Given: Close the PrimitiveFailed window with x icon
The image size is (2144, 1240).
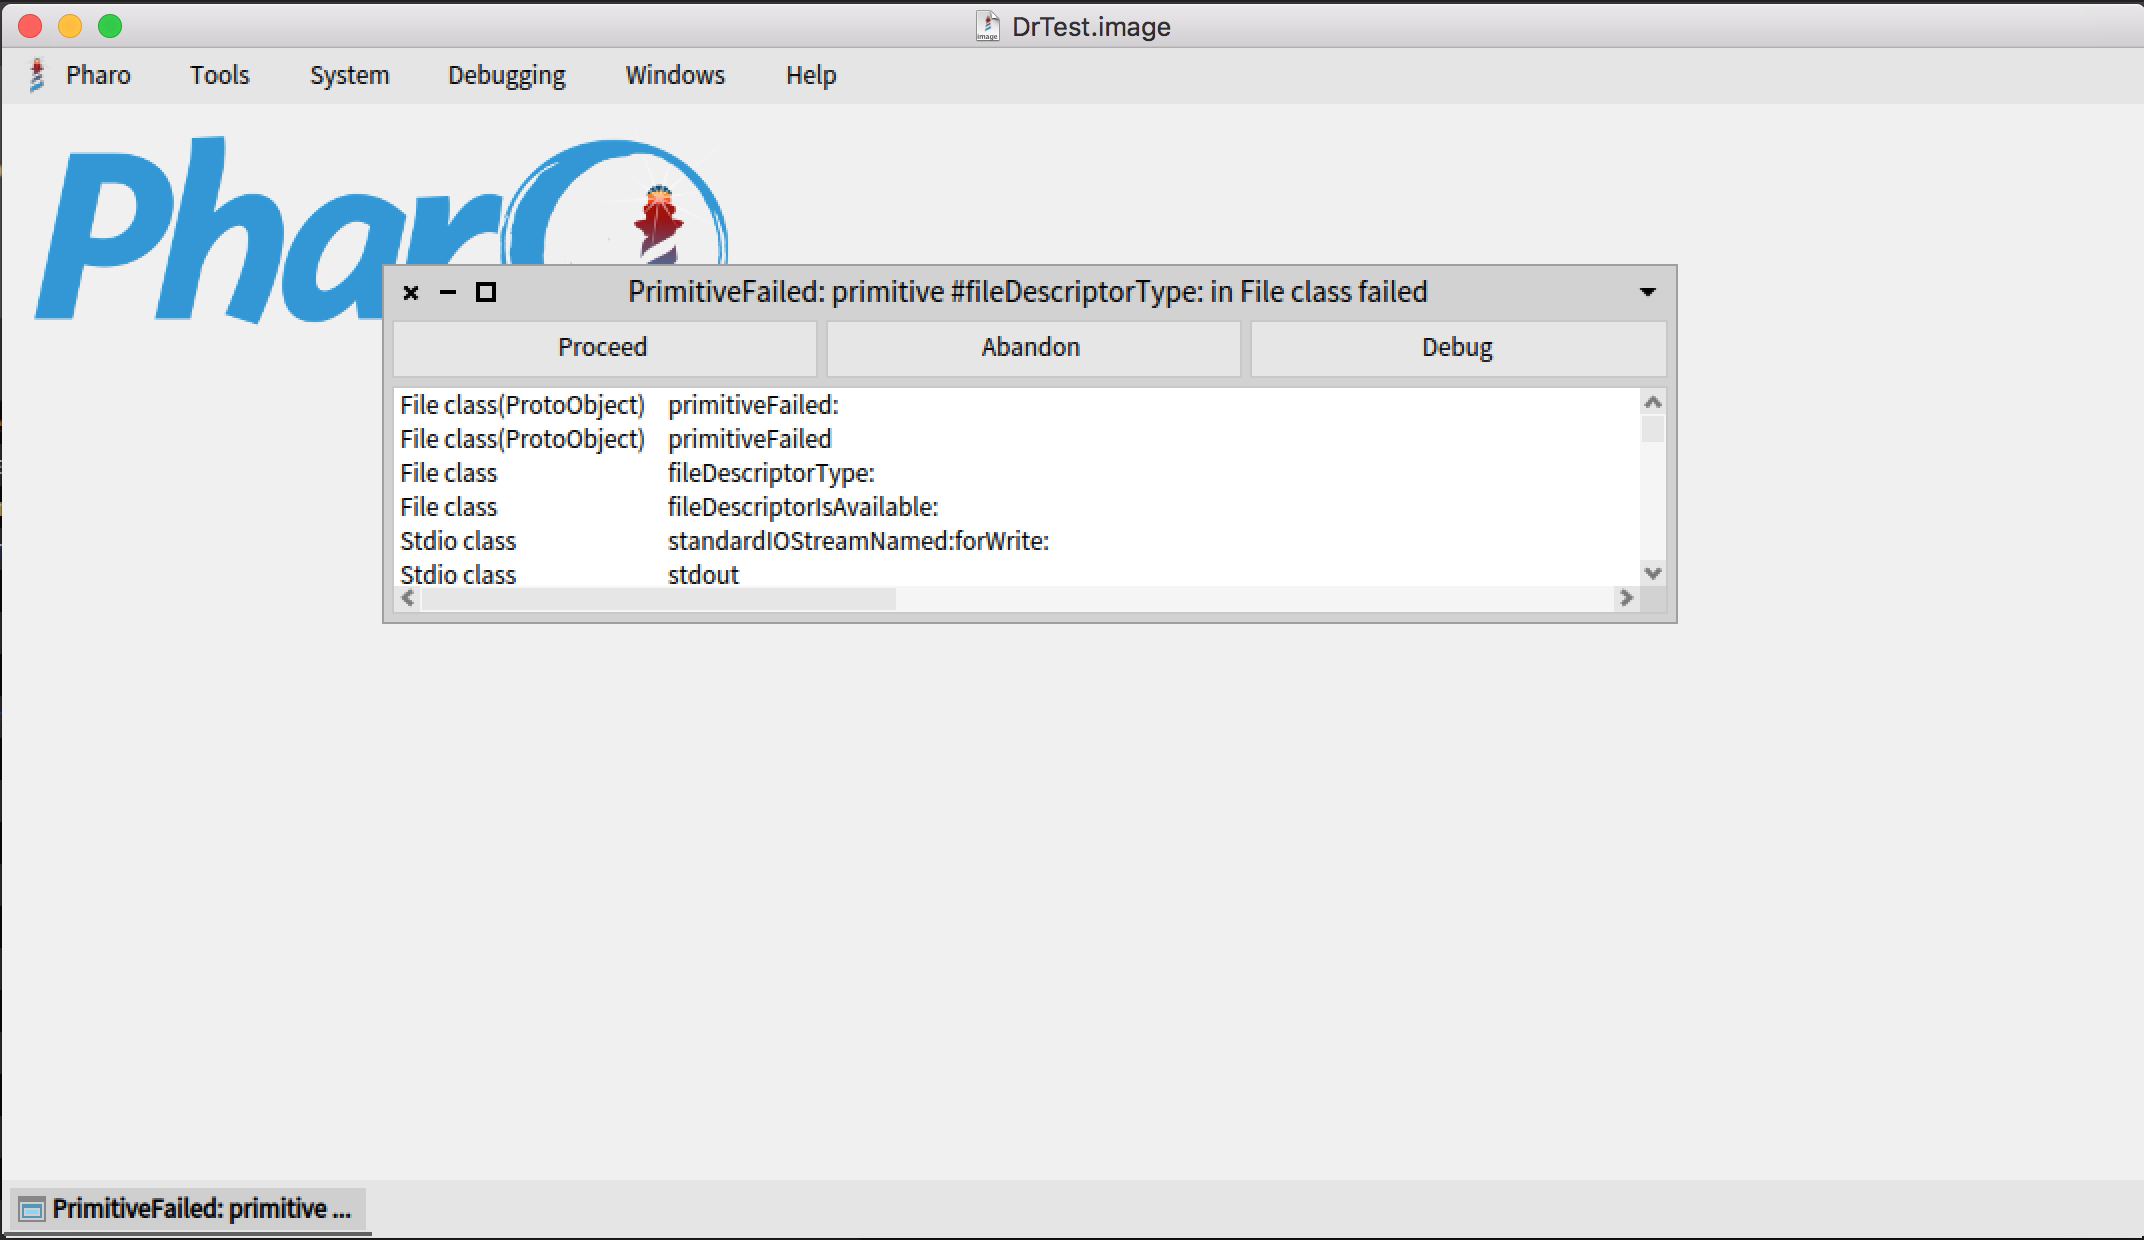Looking at the screenshot, I should pyautogui.click(x=410, y=292).
